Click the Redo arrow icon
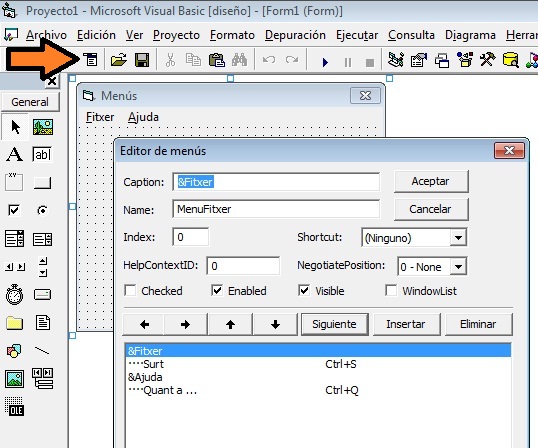The height and width of the screenshot is (448, 538). pos(292,60)
